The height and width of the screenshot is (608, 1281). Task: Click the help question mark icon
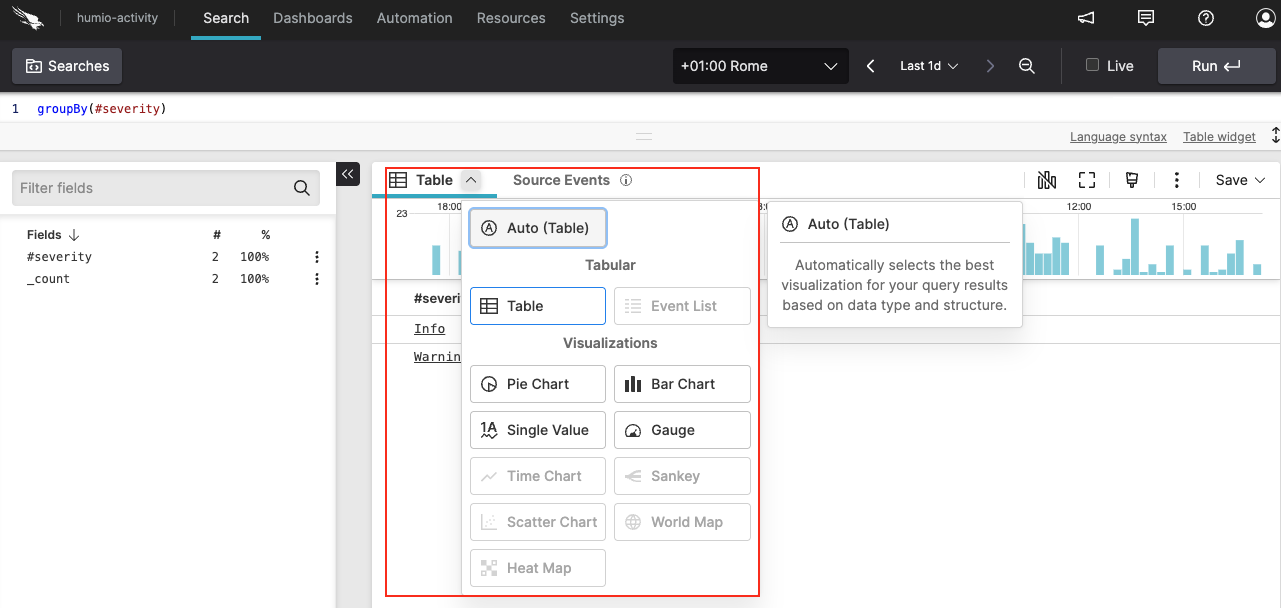pyautogui.click(x=1205, y=18)
